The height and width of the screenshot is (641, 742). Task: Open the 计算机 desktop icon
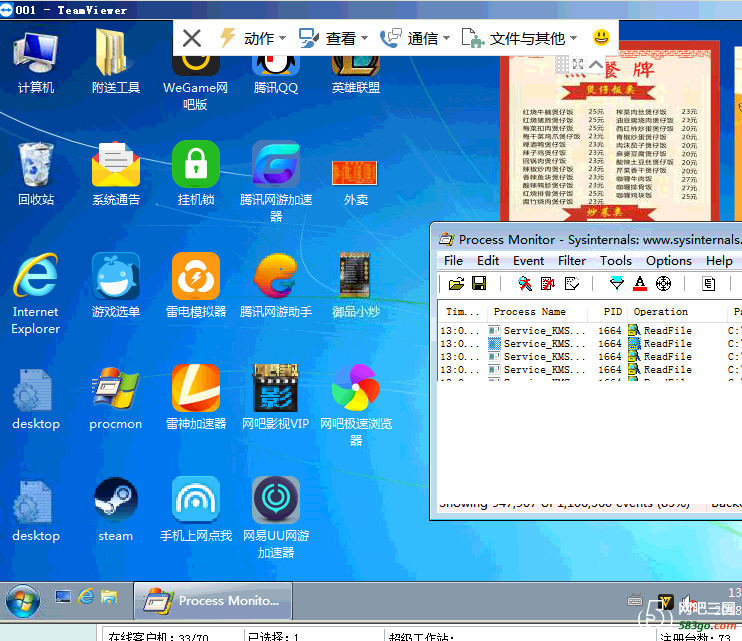click(x=36, y=62)
